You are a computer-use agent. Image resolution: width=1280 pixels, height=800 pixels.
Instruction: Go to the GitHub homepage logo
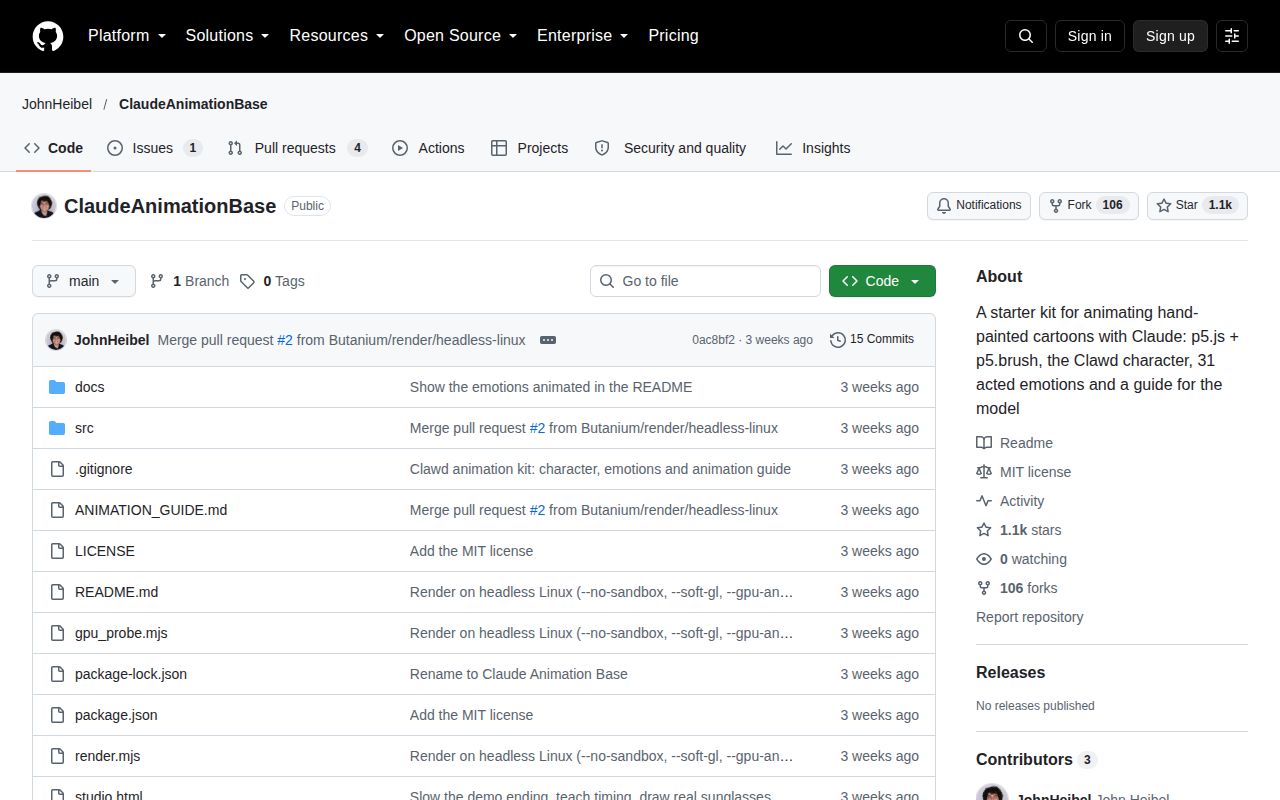(48, 36)
